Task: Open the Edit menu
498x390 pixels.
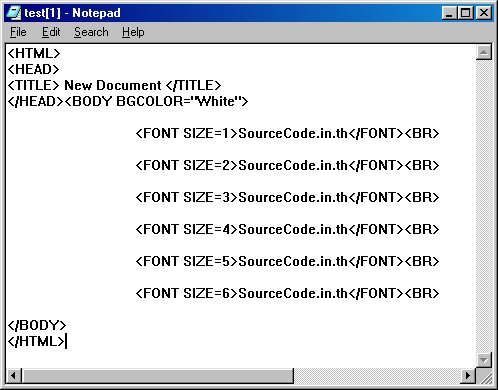Action: point(51,32)
